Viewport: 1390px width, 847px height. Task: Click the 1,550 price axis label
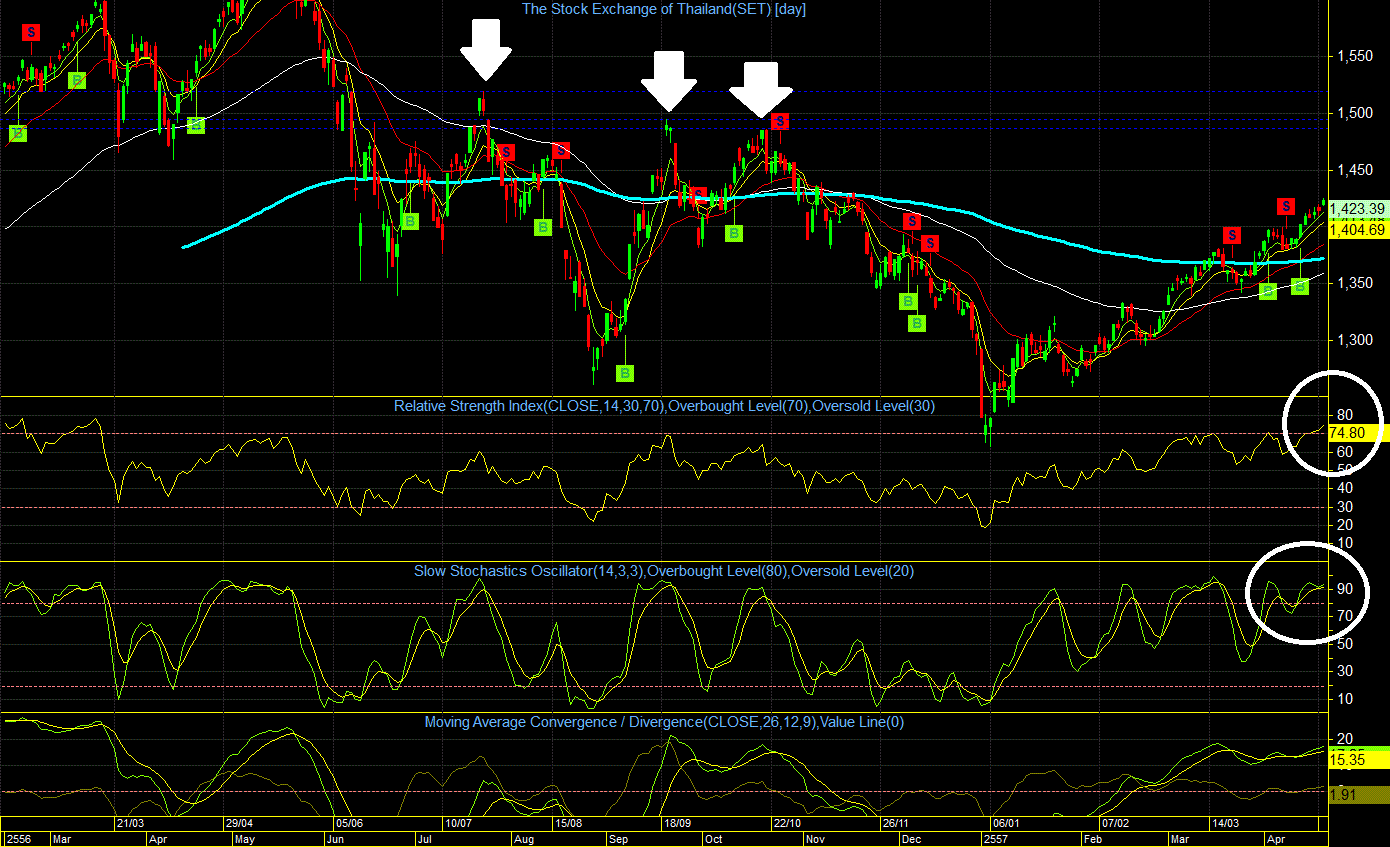coord(1354,56)
